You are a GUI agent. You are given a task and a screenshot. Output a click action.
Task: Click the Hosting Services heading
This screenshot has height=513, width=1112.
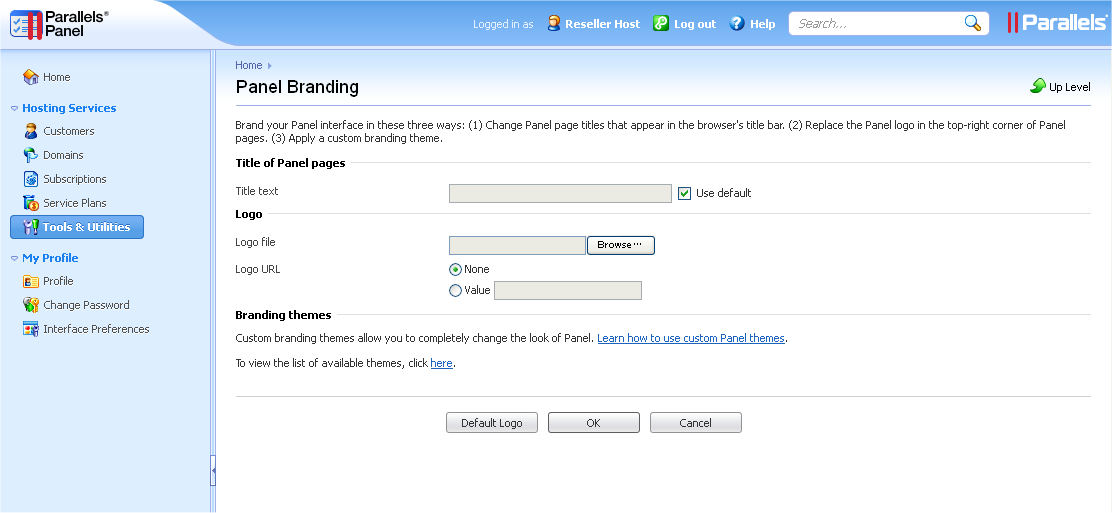[70, 109]
